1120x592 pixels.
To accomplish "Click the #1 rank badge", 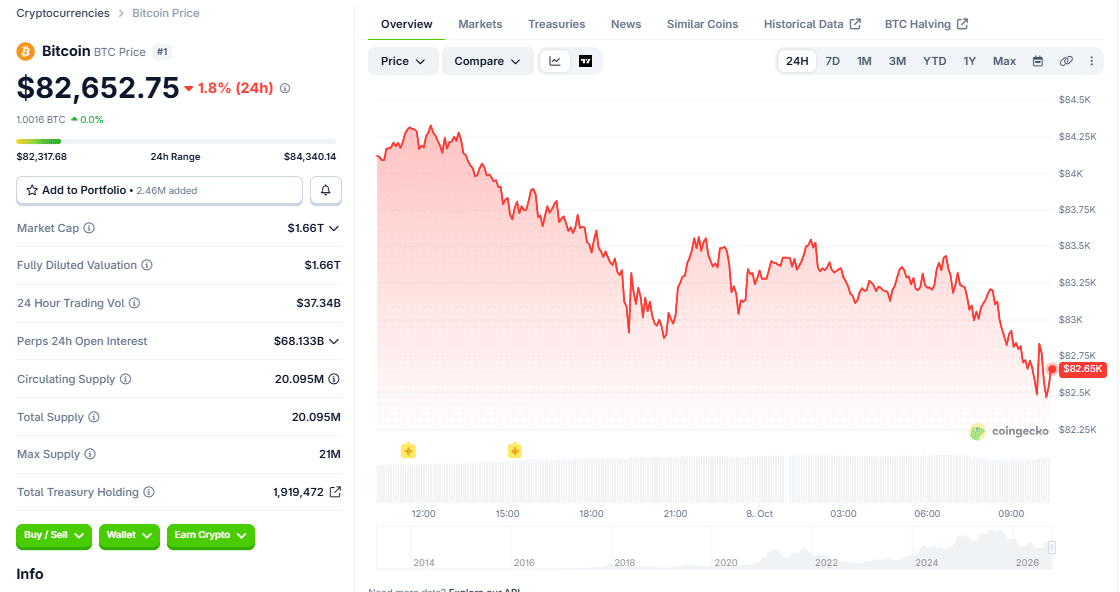I will coord(162,51).
